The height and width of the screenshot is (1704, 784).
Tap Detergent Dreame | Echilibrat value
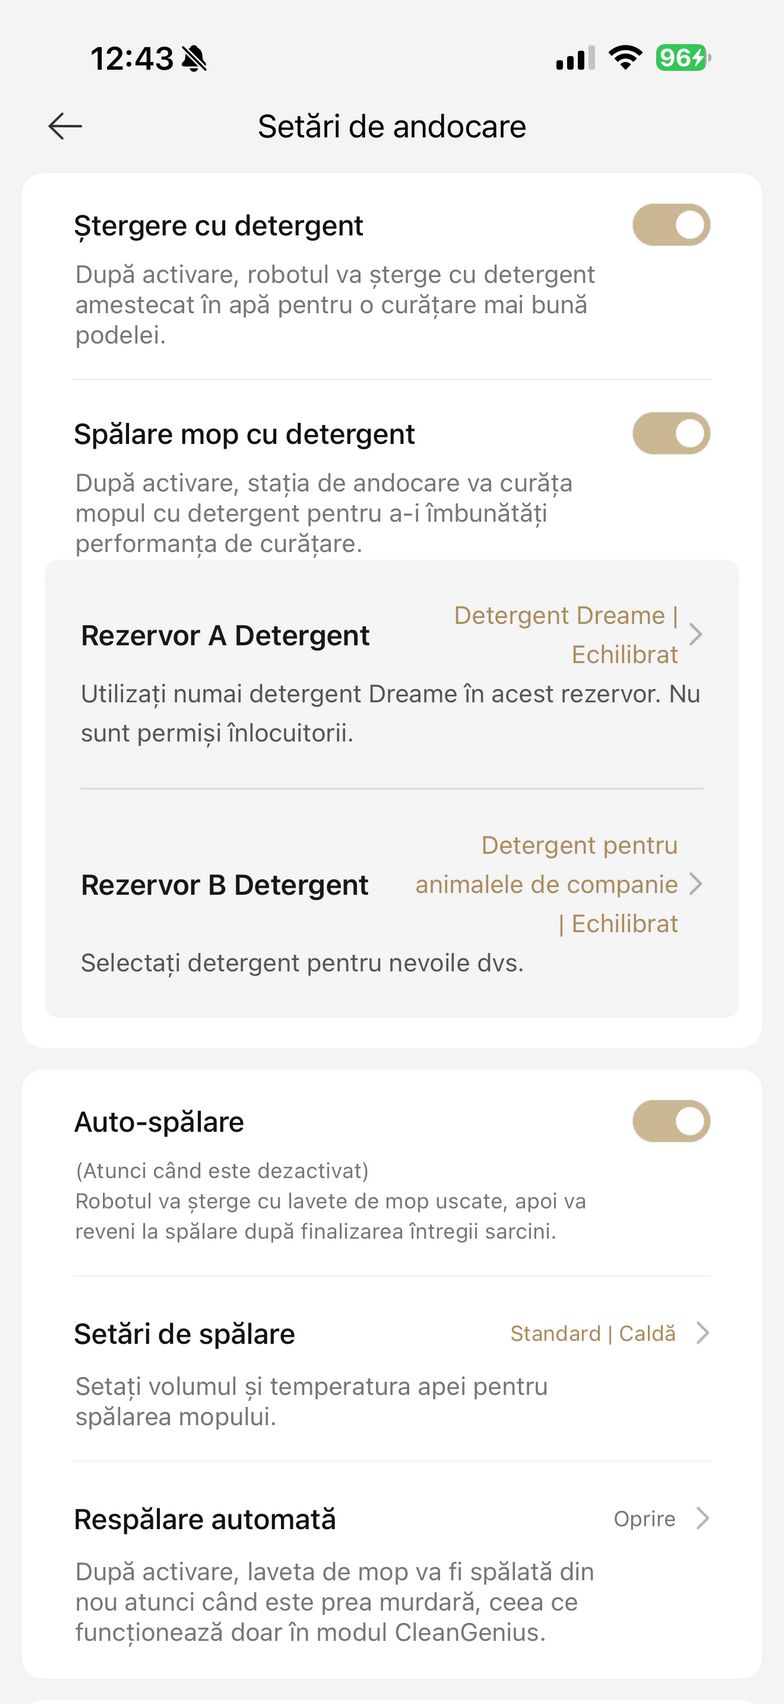click(x=566, y=635)
